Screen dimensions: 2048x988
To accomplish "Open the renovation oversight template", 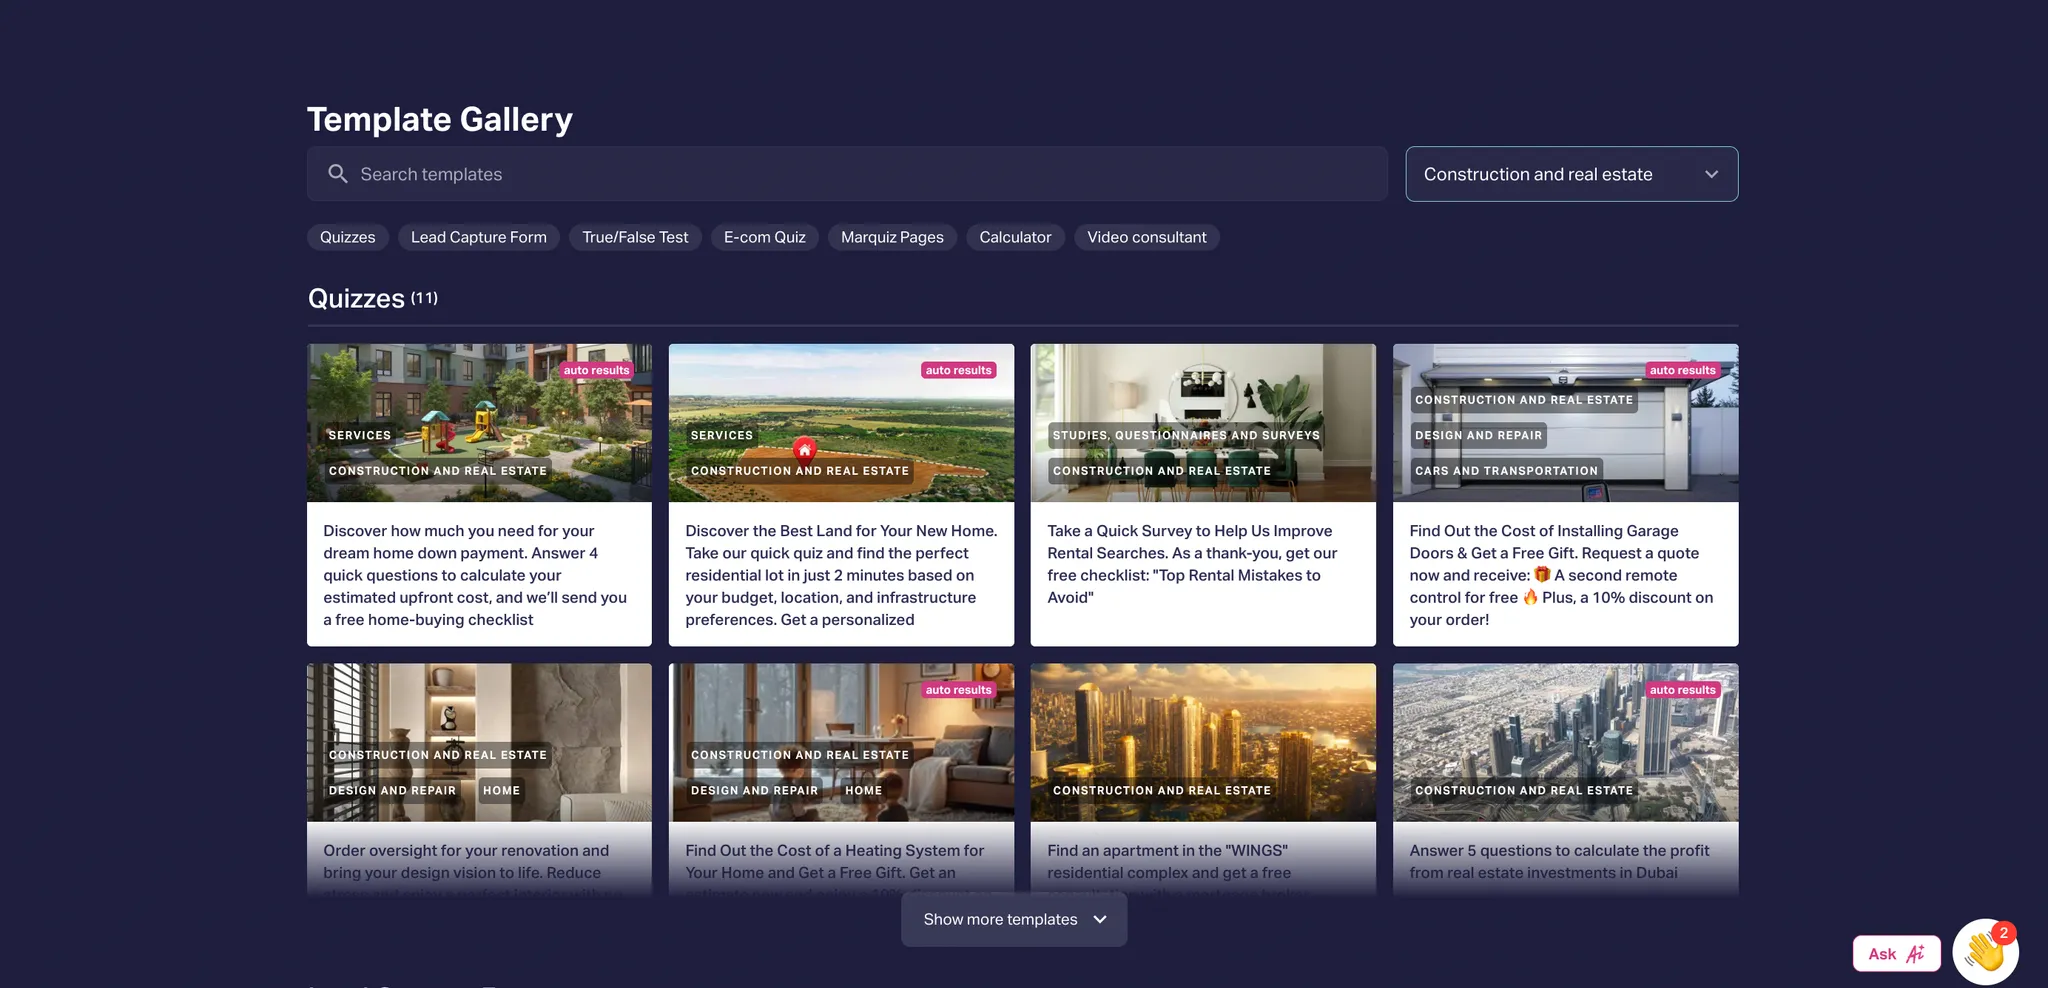I will point(479,778).
